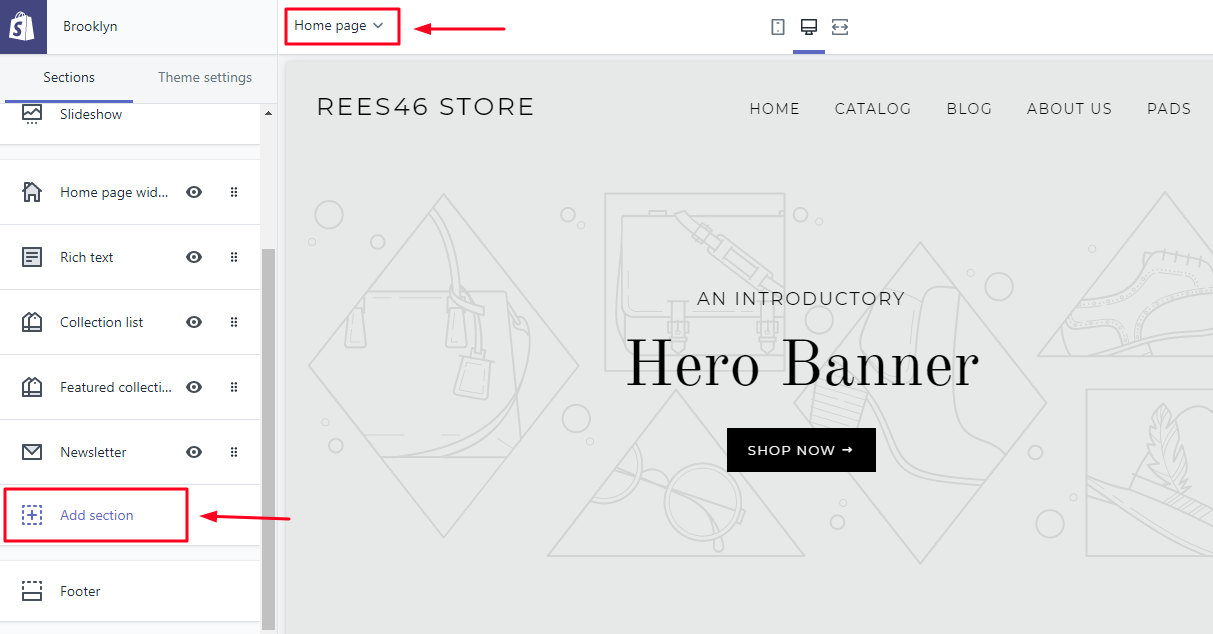This screenshot has width=1213, height=634.
Task: Hide the Featured collection section
Action: (194, 387)
